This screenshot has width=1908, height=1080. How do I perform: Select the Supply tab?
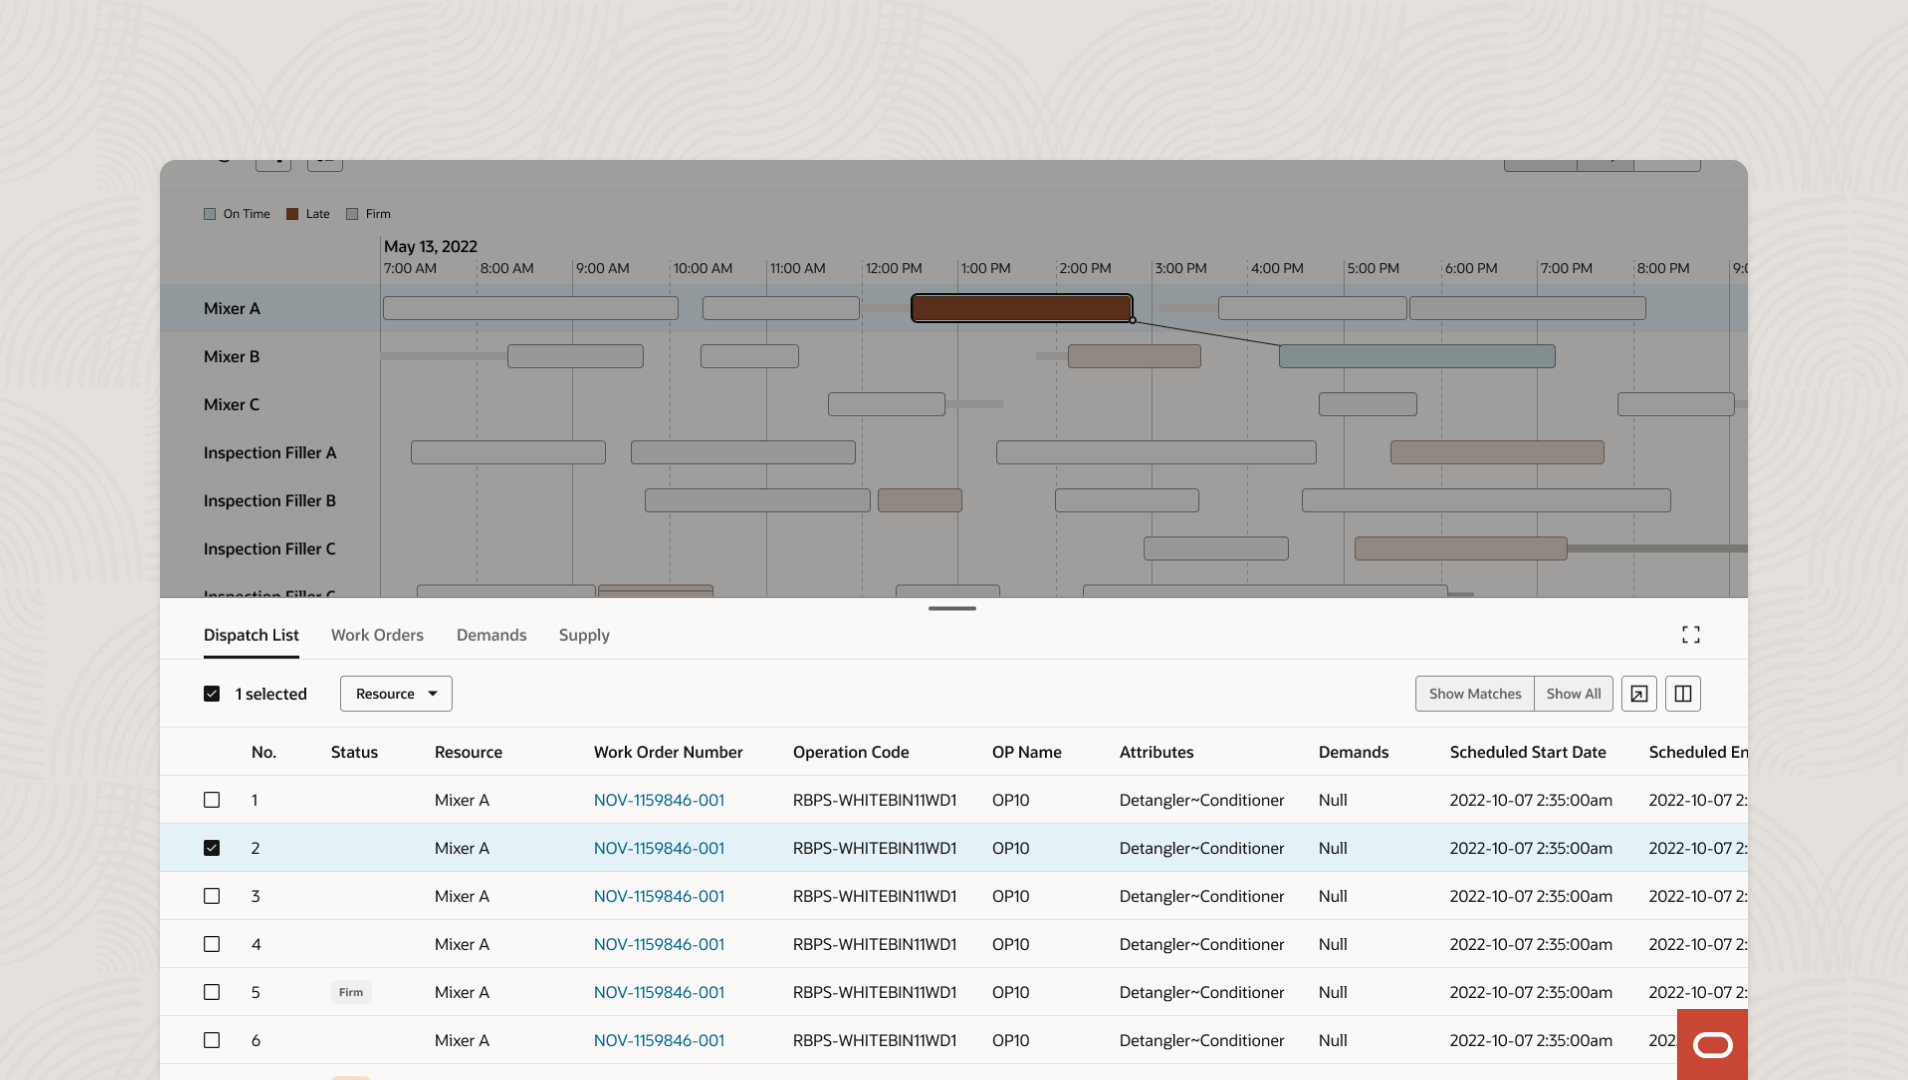(x=584, y=635)
